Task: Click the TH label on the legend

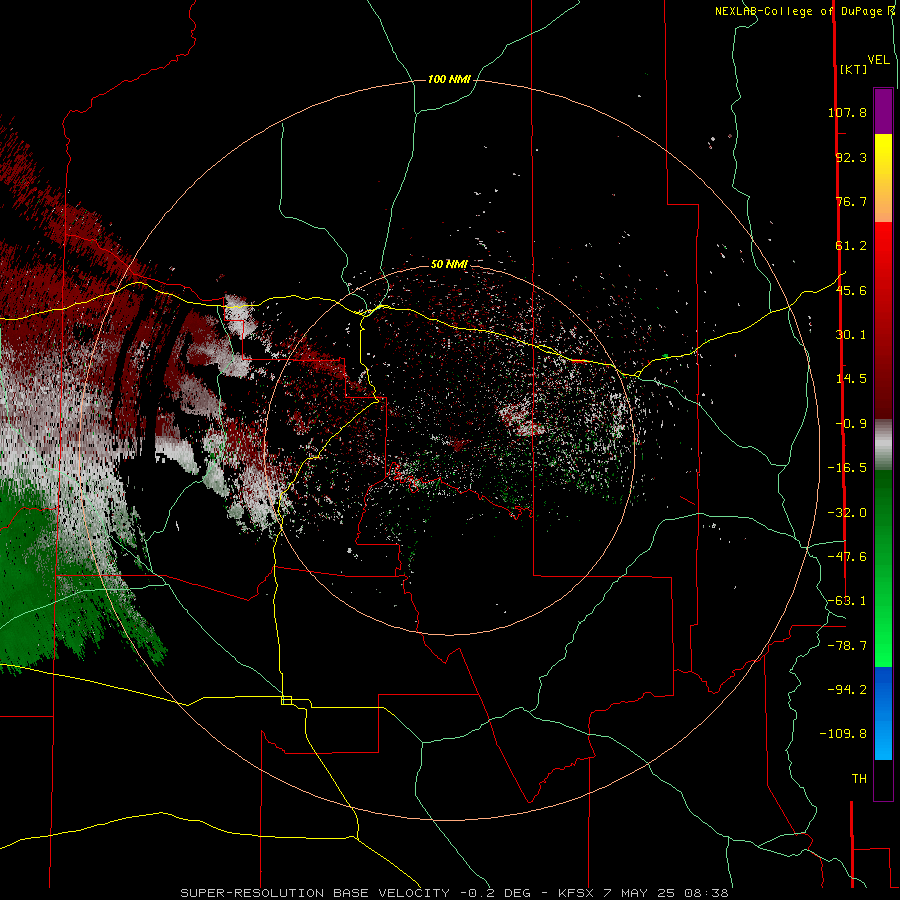Action: click(859, 779)
